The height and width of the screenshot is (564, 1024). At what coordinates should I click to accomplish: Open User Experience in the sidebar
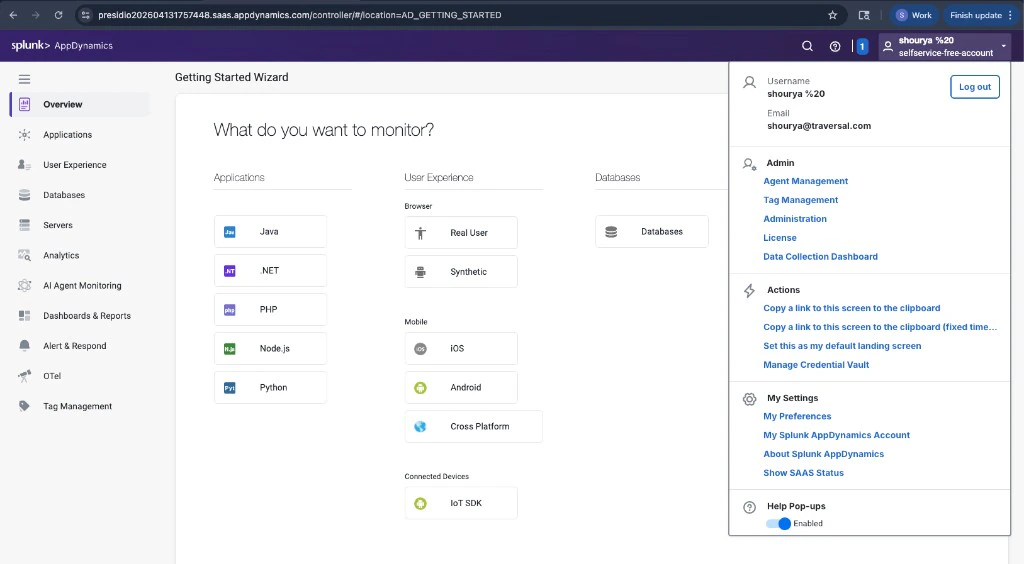74,164
